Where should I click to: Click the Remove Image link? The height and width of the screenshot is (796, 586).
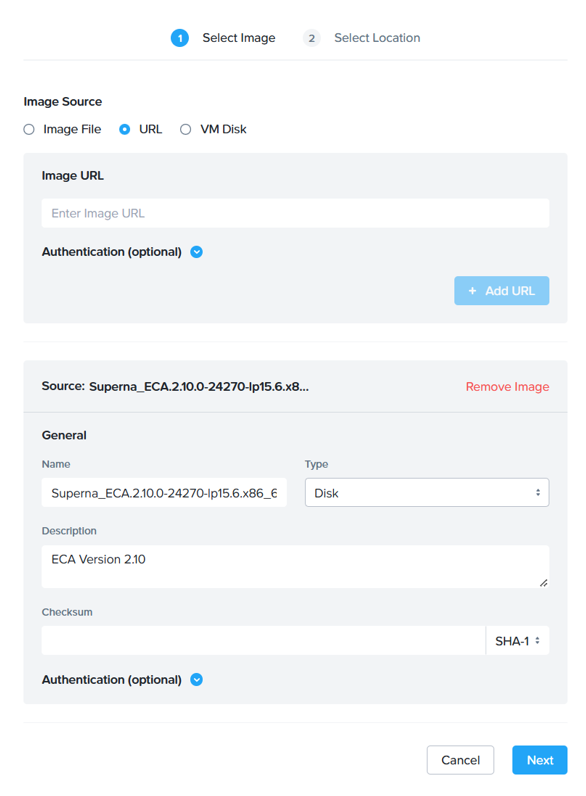[x=507, y=387]
